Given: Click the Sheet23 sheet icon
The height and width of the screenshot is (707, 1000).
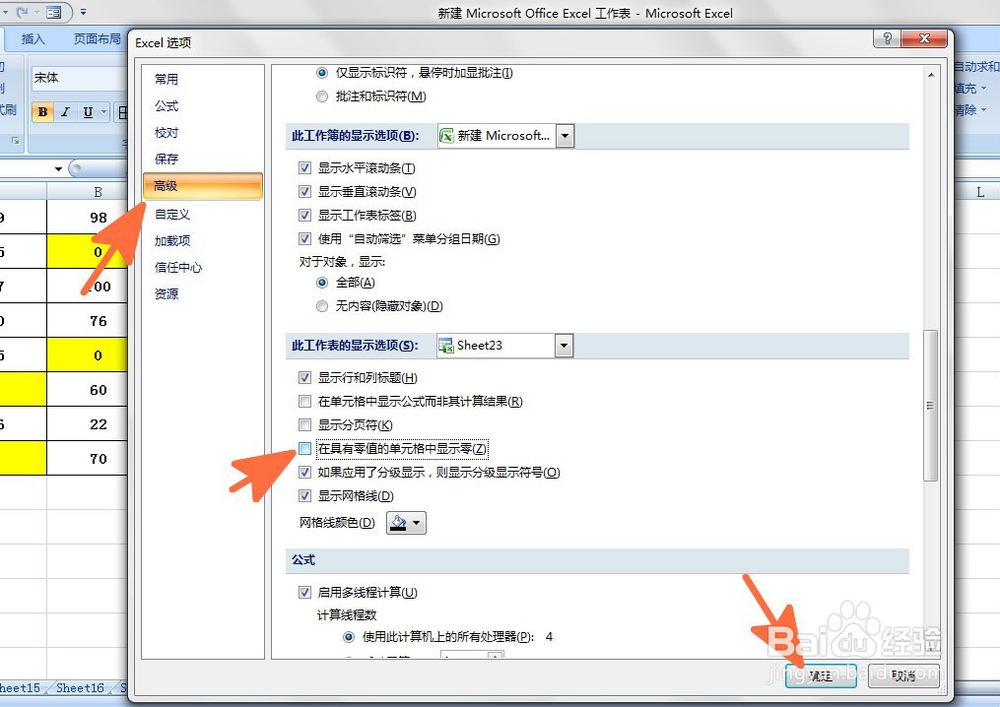Looking at the screenshot, I should [x=446, y=346].
